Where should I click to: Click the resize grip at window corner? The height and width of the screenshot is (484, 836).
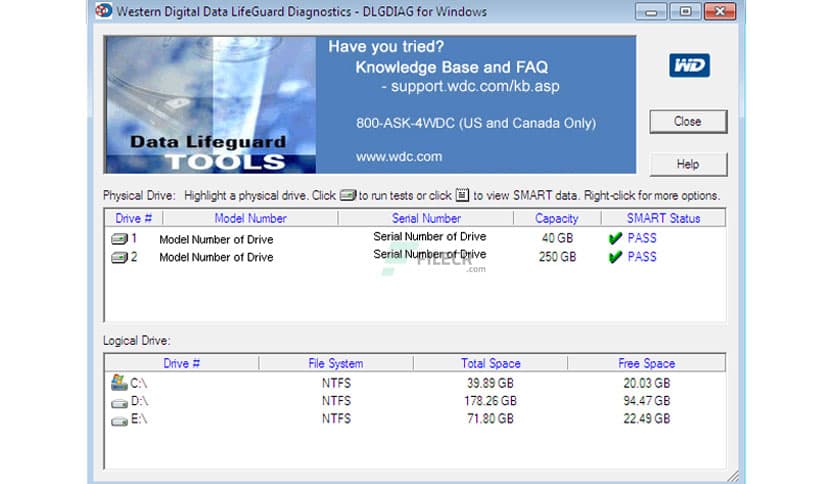click(x=734, y=476)
